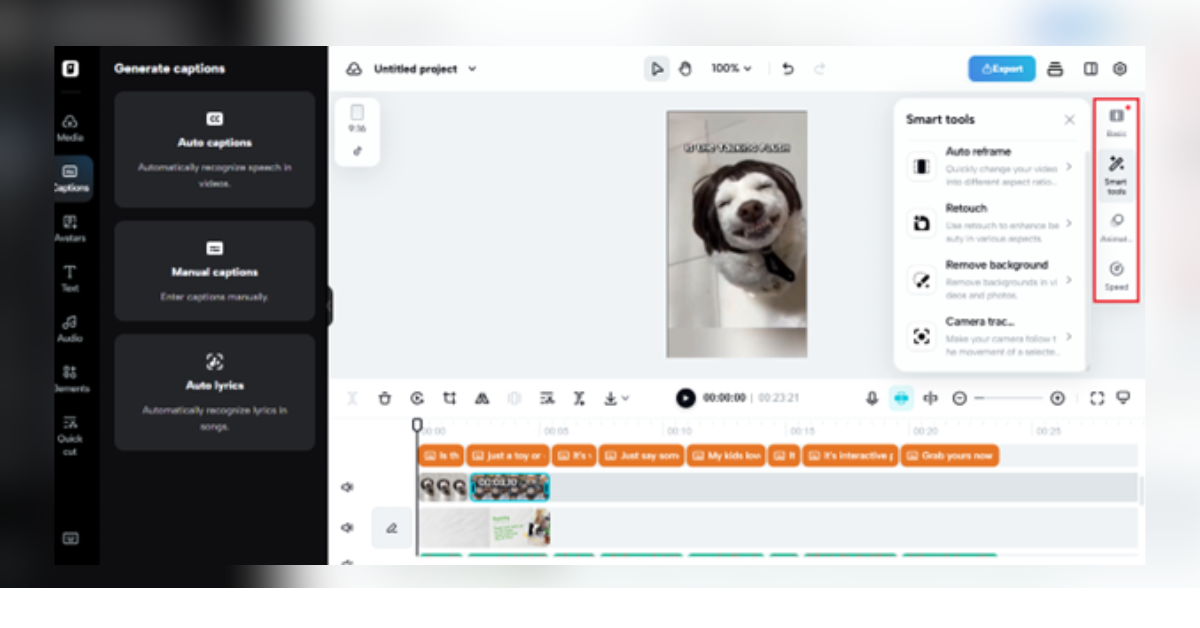Viewport: 1200px width, 628px height.
Task: Mute the second video track
Action: click(347, 527)
